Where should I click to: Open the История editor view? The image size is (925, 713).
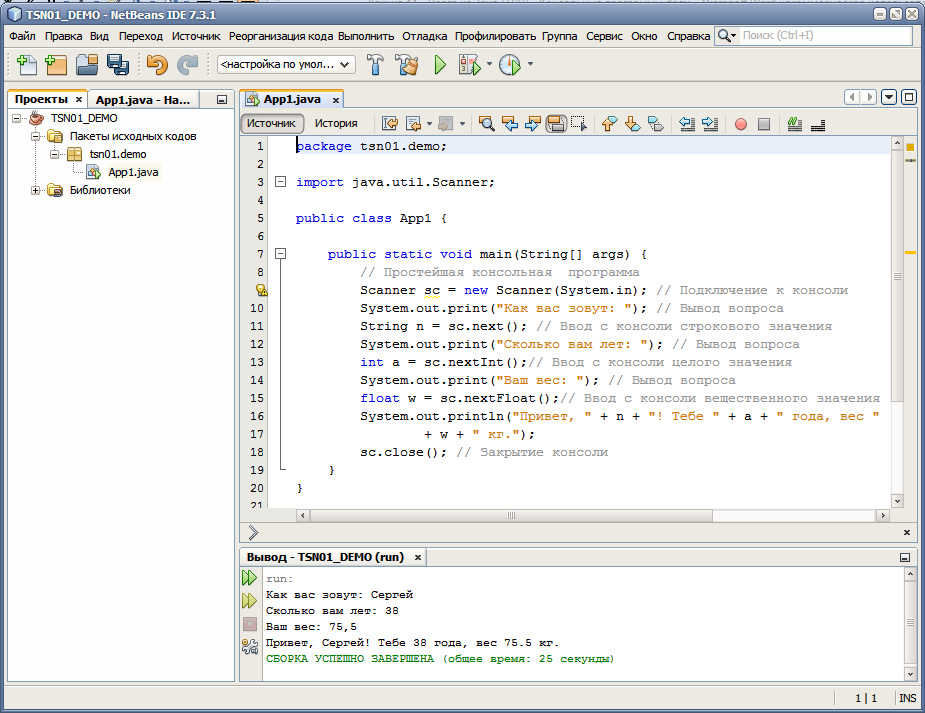pos(336,124)
